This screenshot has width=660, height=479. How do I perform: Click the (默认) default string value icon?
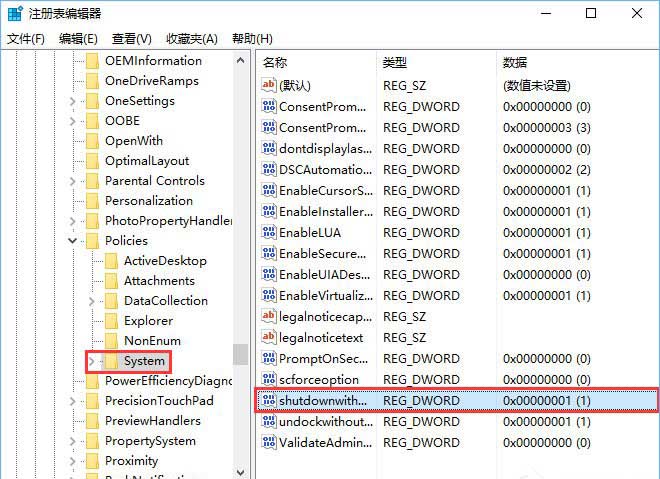(x=269, y=85)
